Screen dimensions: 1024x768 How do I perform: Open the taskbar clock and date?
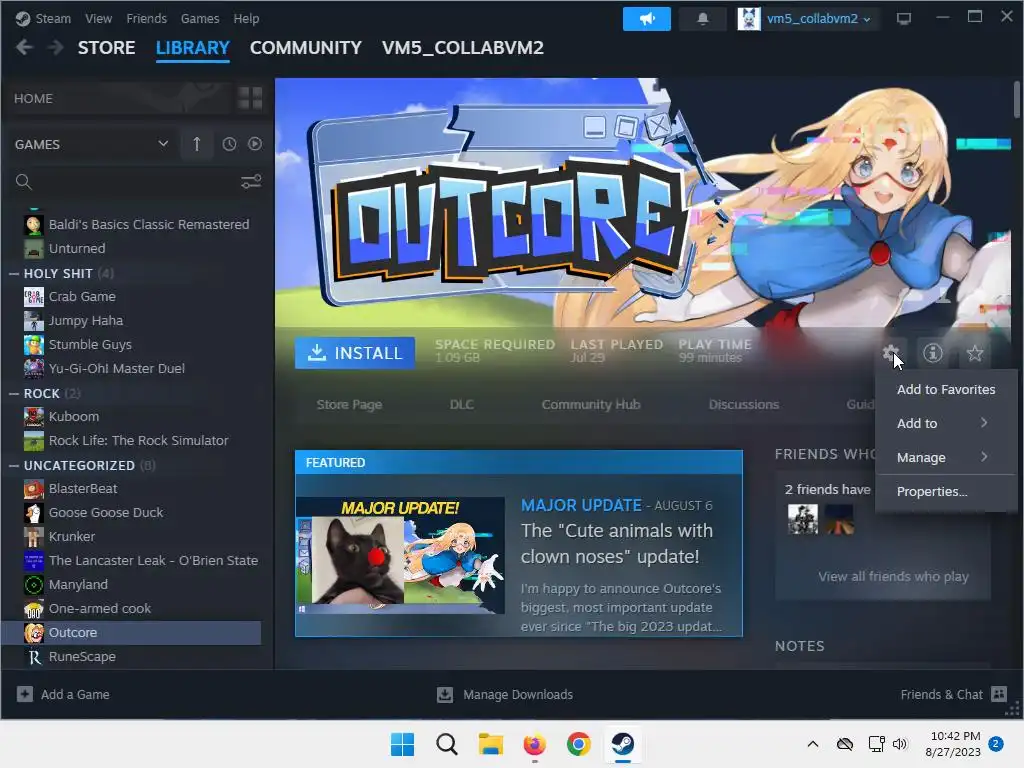coord(953,744)
